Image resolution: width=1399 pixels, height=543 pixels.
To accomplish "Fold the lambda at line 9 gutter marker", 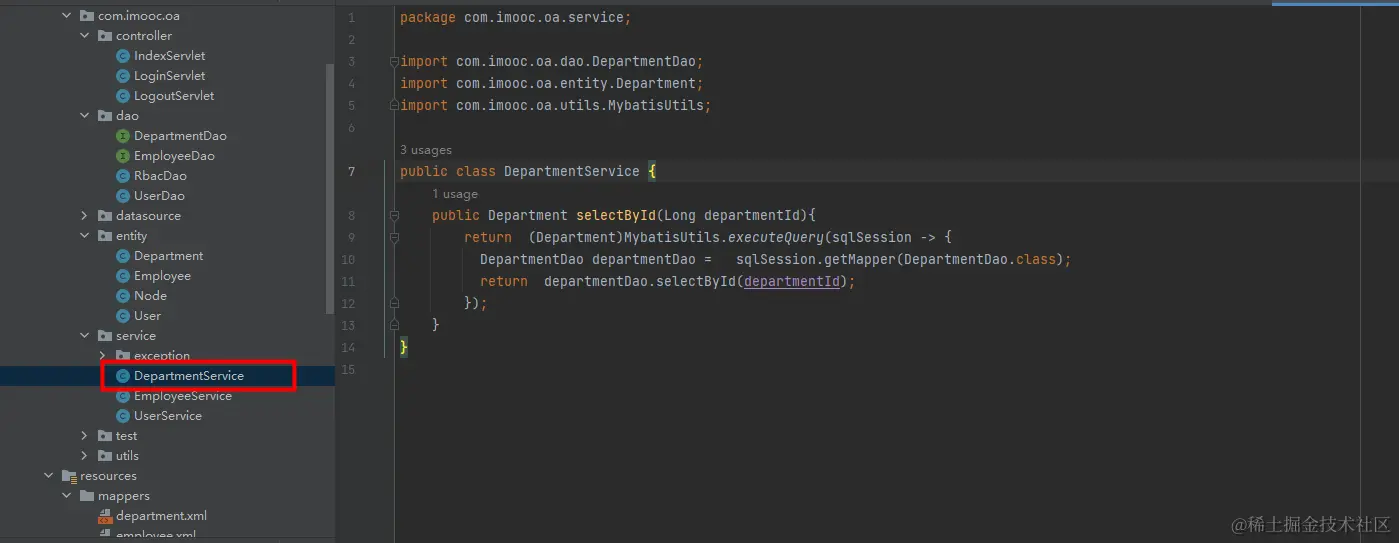I will 394,238.
